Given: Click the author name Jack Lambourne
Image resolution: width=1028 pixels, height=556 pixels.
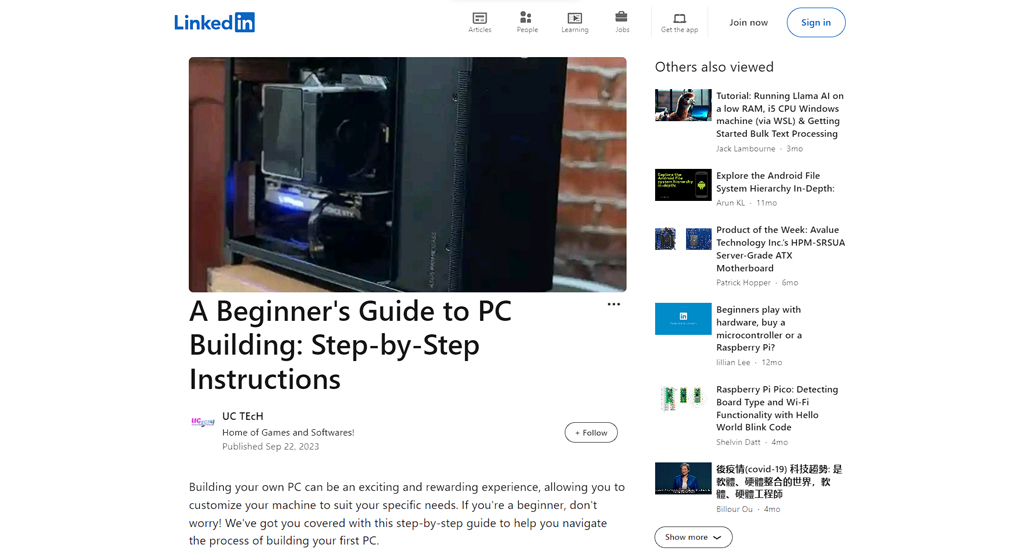Looking at the screenshot, I should (x=745, y=149).
